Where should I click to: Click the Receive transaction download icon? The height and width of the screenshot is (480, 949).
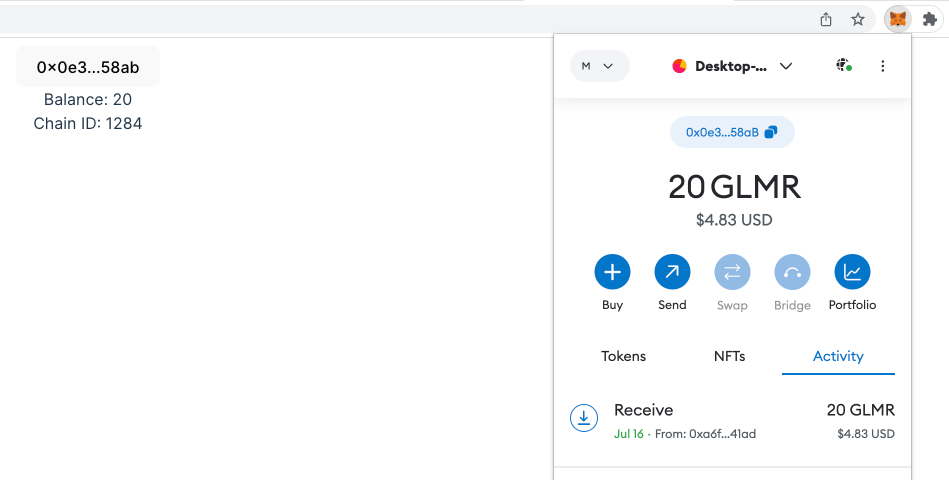583,418
